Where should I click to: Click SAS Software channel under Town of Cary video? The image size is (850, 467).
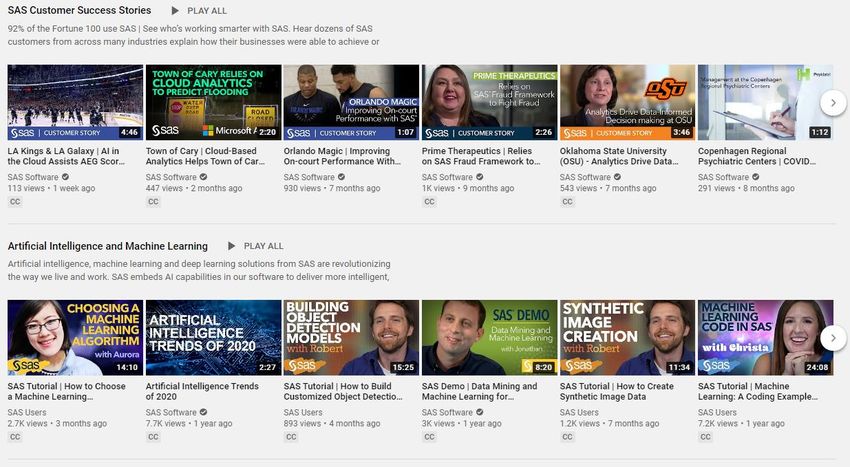(x=171, y=177)
